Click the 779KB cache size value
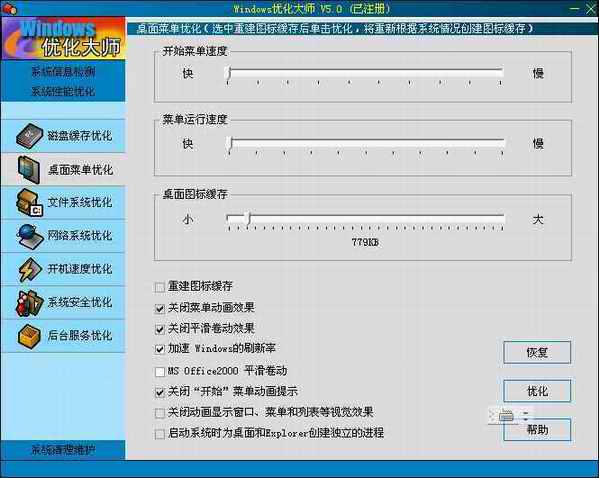 pyautogui.click(x=365, y=243)
